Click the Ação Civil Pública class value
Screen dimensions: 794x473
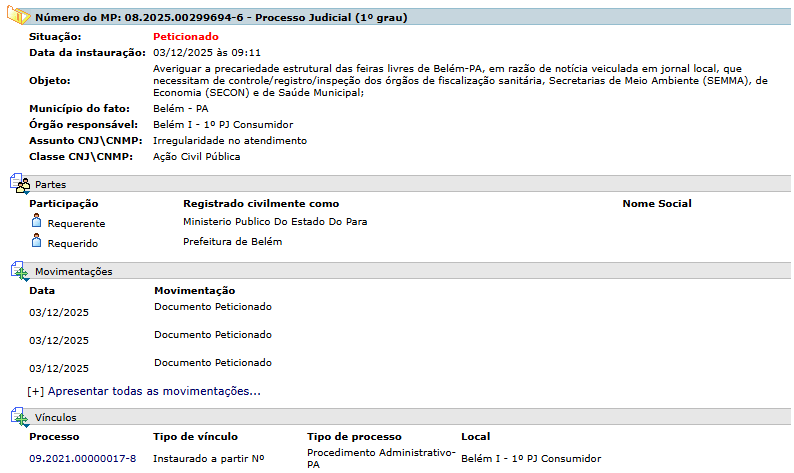point(196,156)
